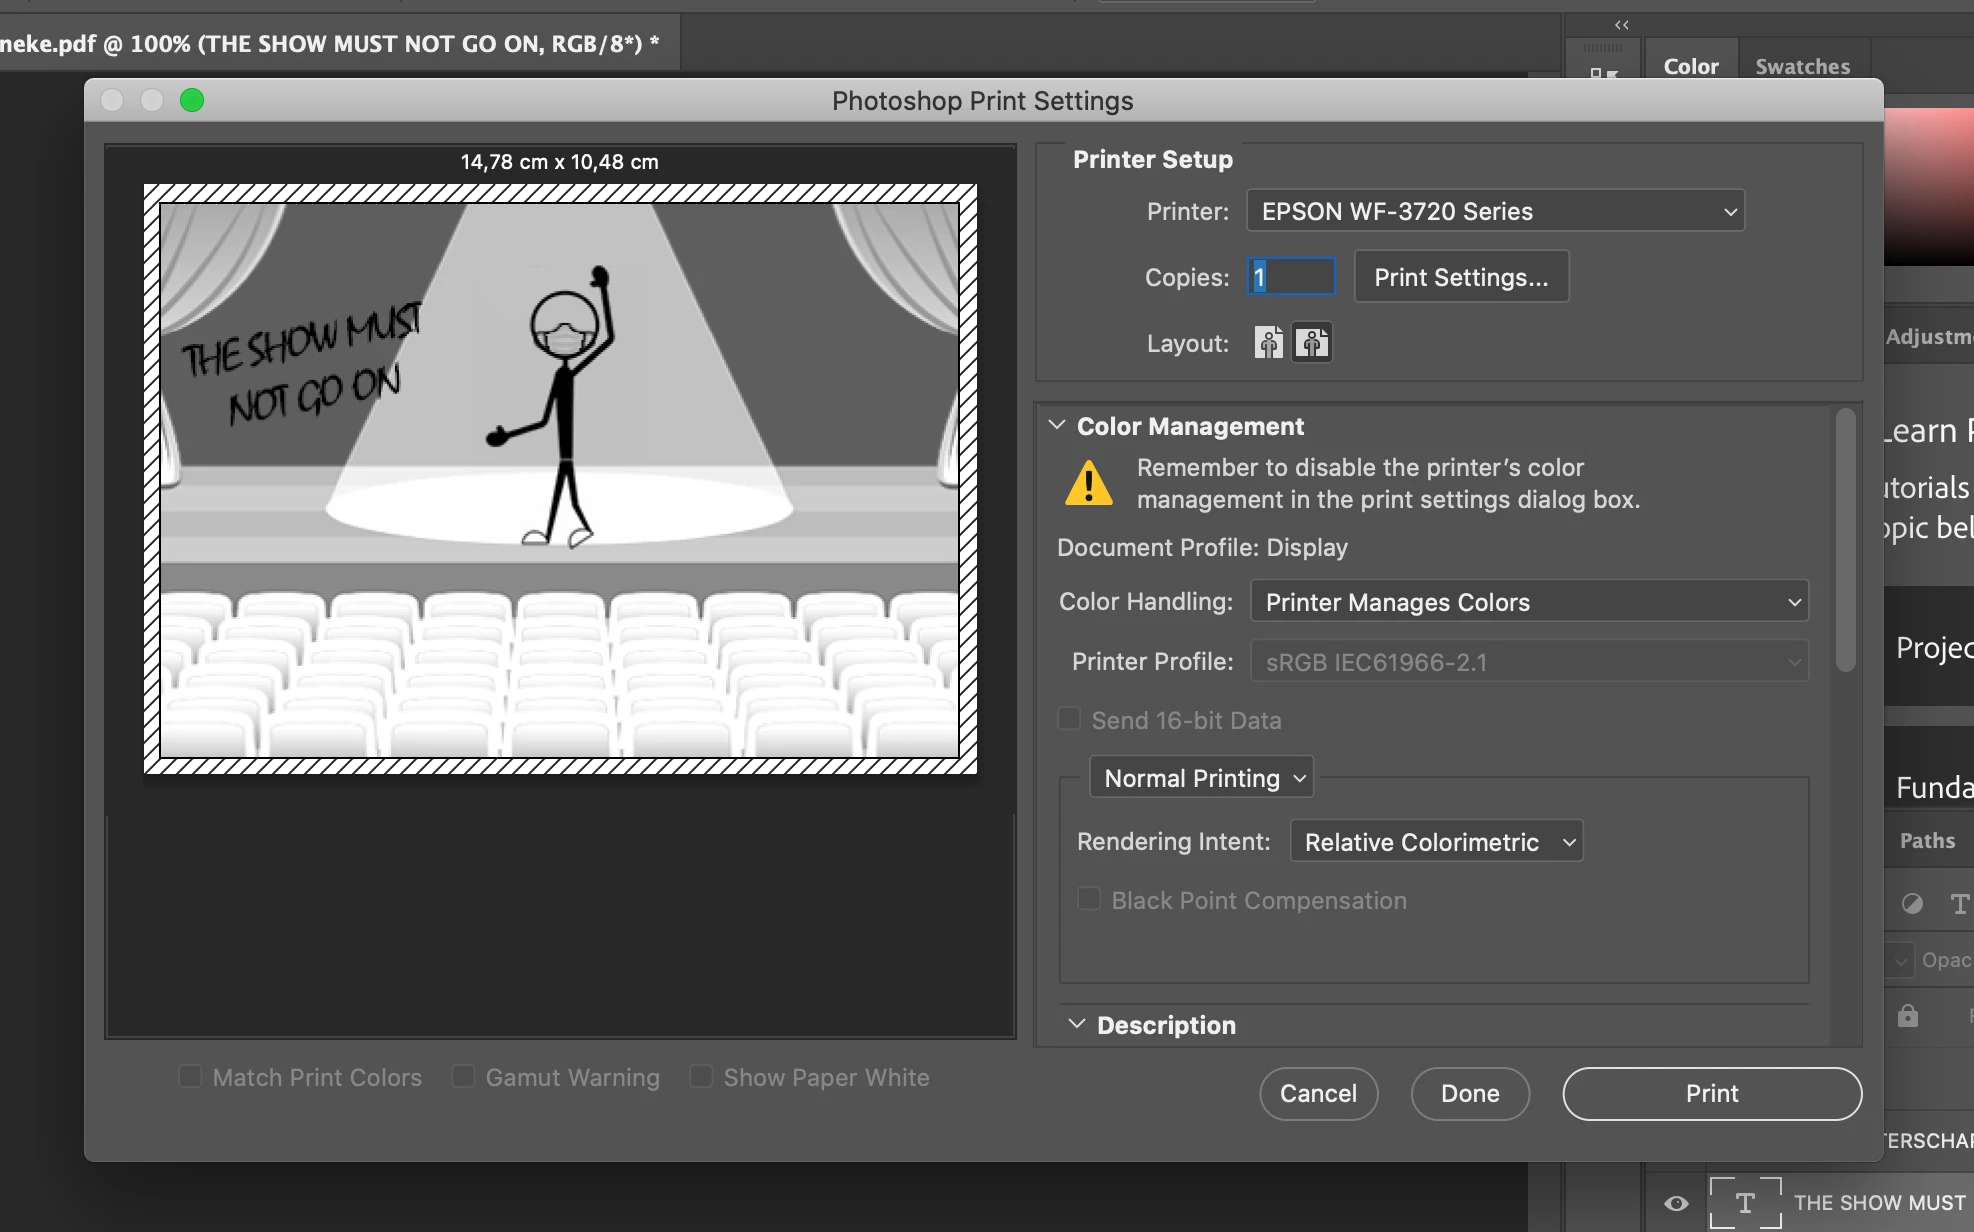
Task: Collapse the Color Management section
Action: pyautogui.click(x=1057, y=426)
